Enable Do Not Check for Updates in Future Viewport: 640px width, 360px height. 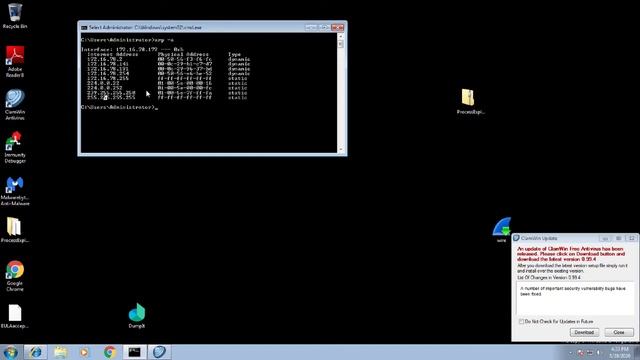(x=521, y=322)
